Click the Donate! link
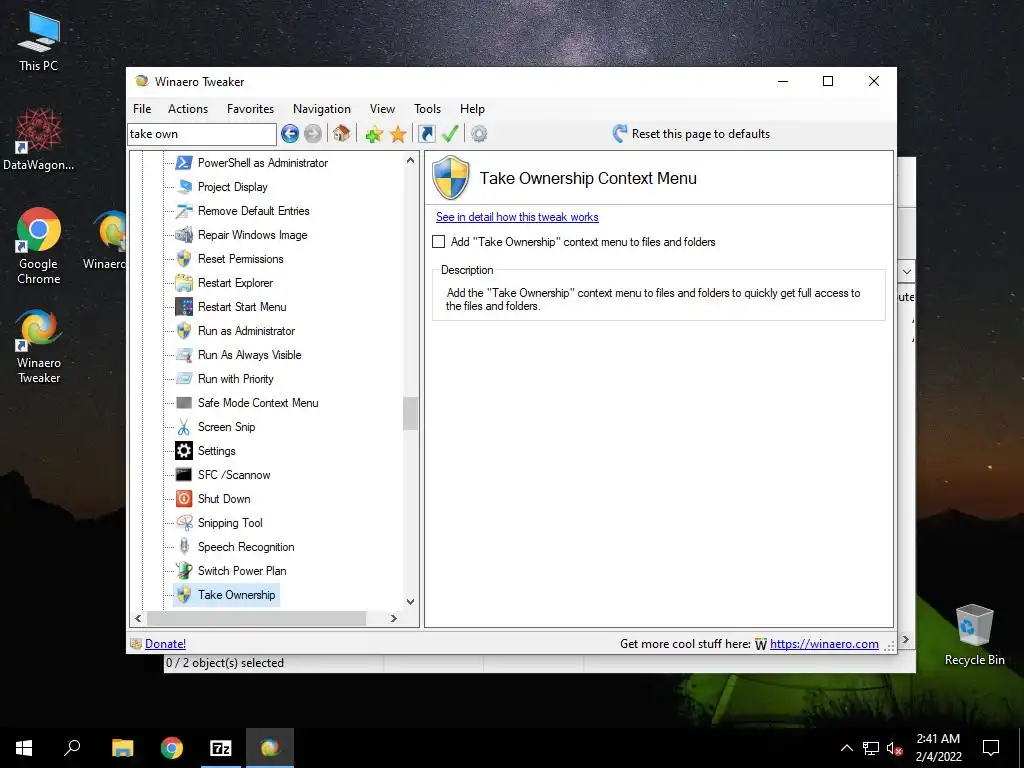Screen dimensions: 1024x768 point(165,644)
